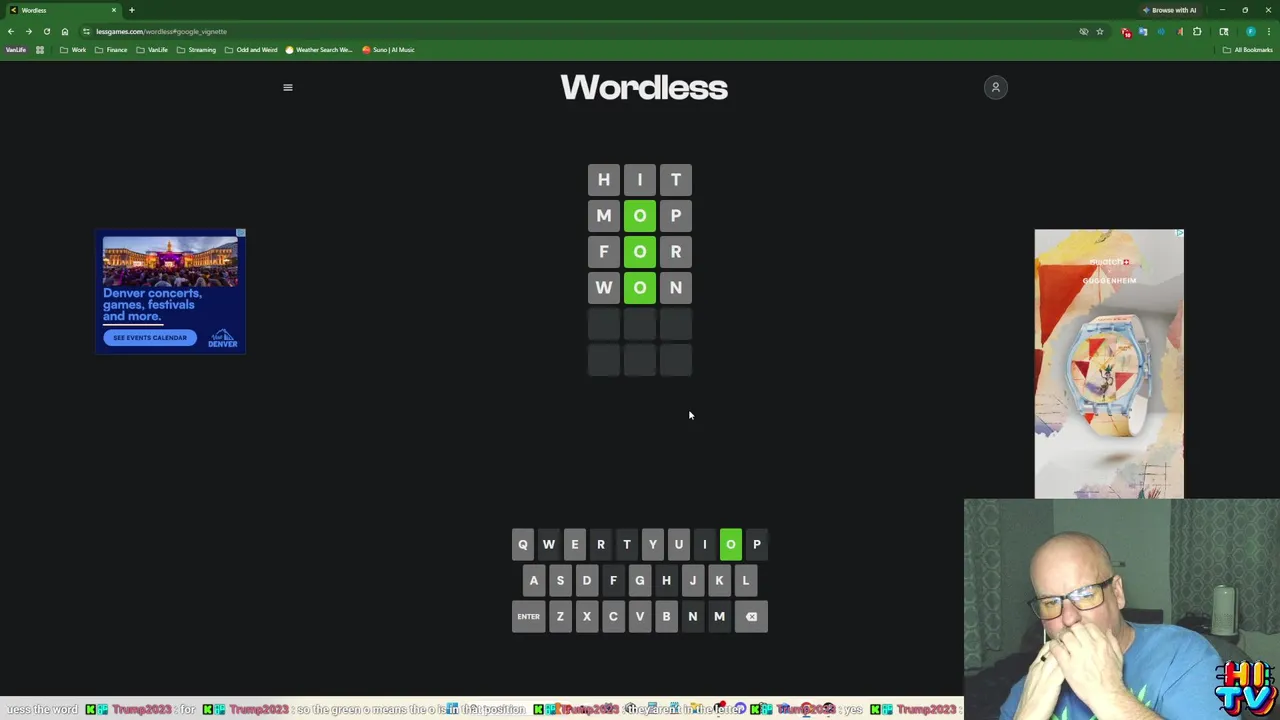Screen dimensions: 1280x720
Task: Close the Denver ad with its corner icon
Action: pyautogui.click(x=240, y=233)
